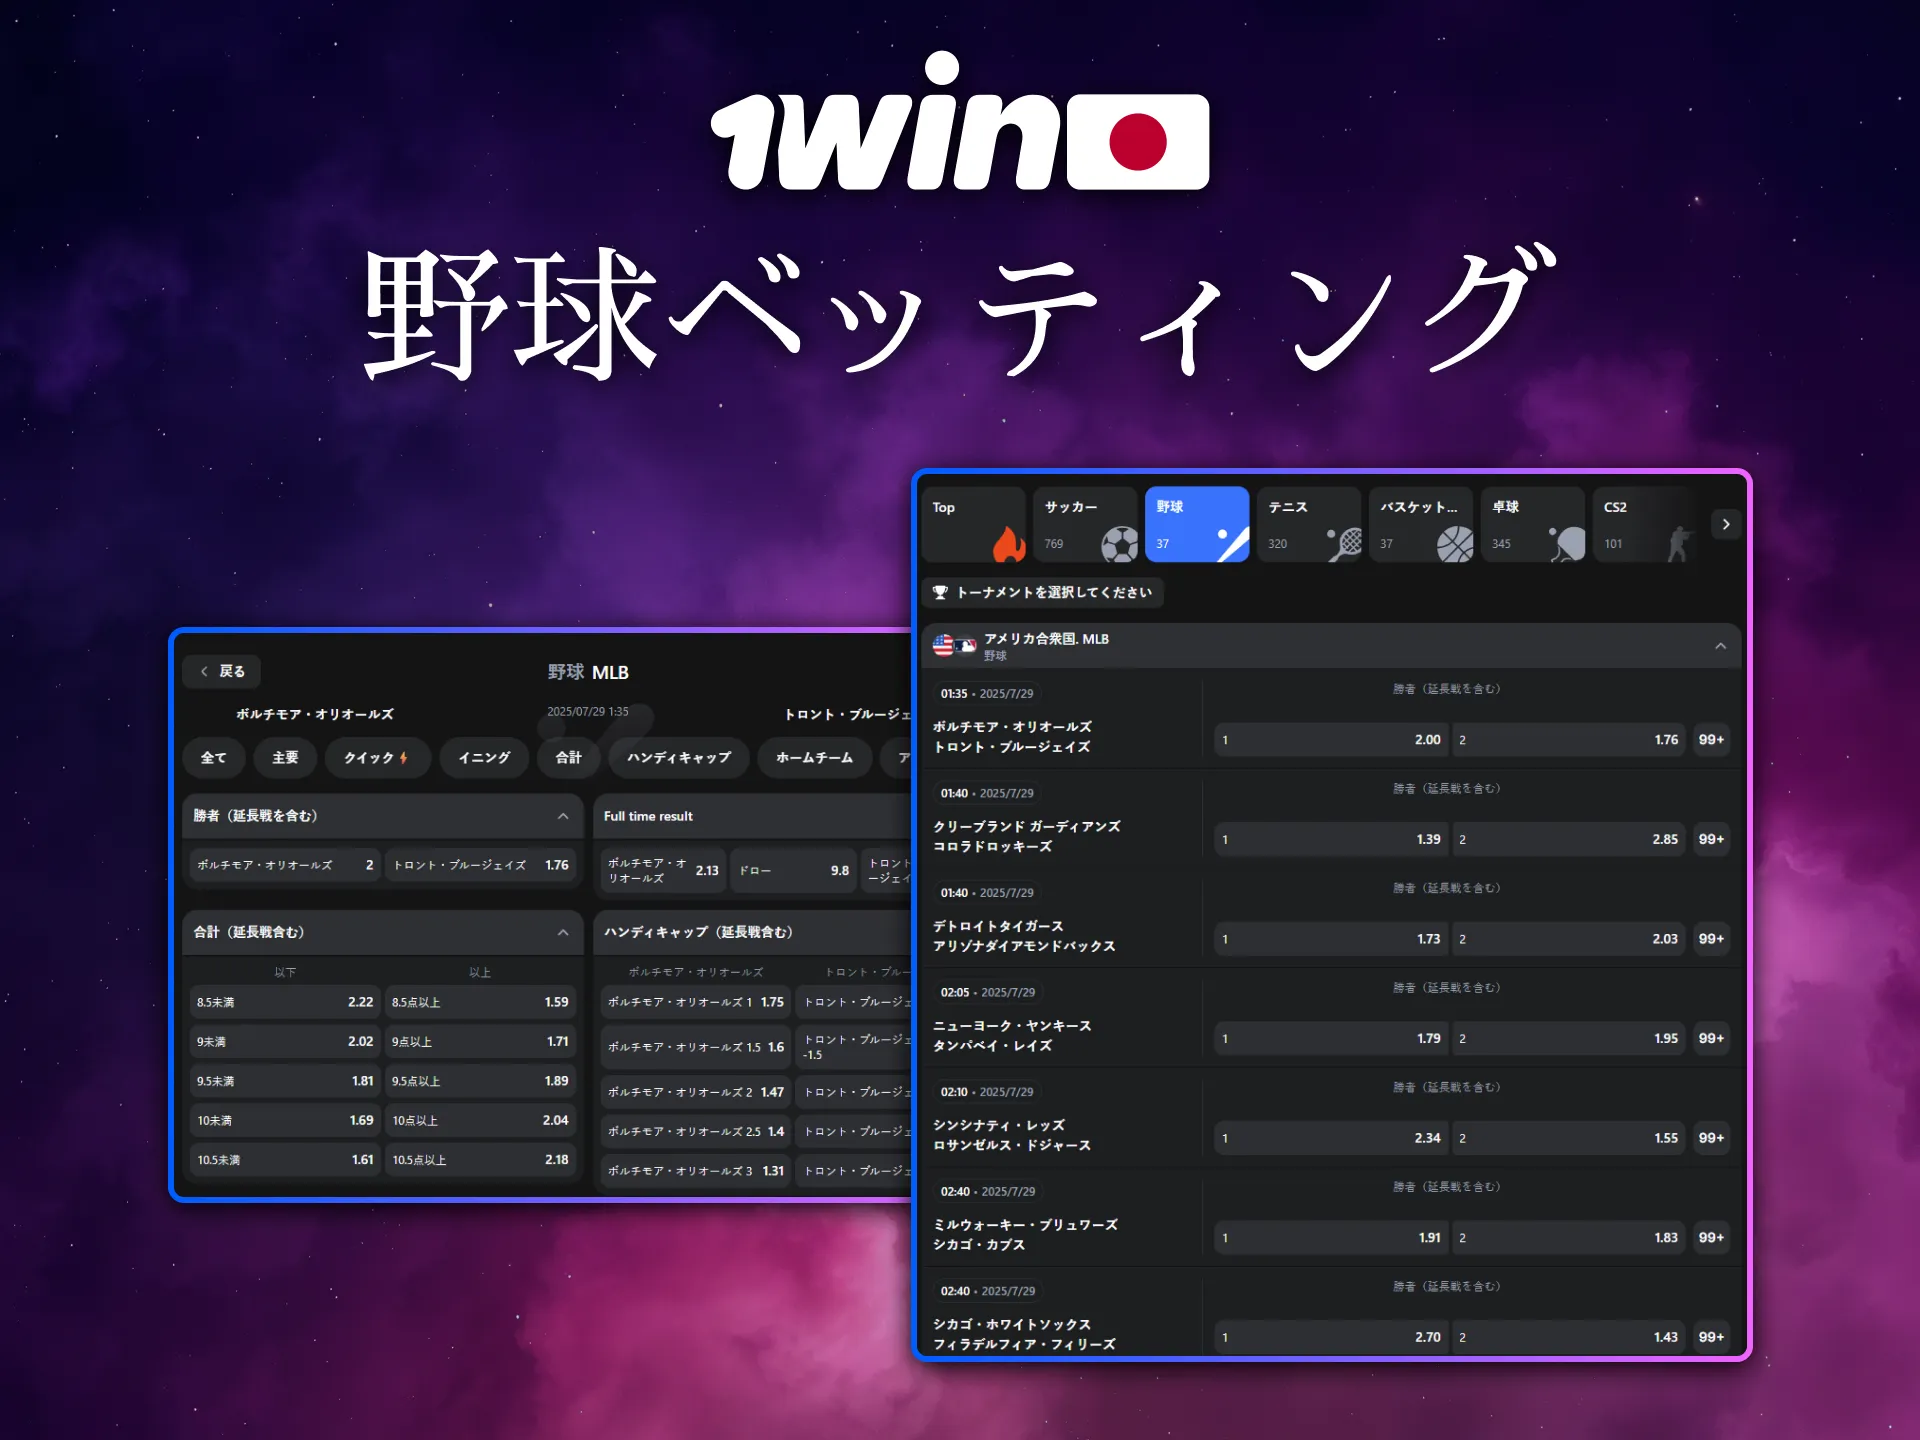The image size is (1920, 1440).
Task: Bet team 2 at 1.95 タンパベイ・レイズ match
Action: click(1569, 1038)
